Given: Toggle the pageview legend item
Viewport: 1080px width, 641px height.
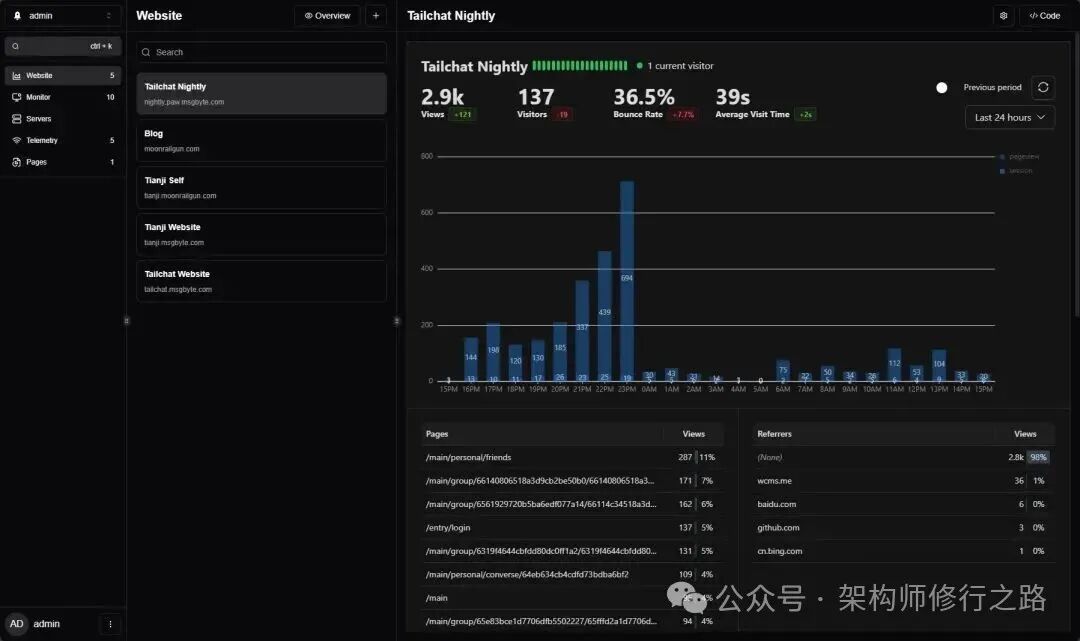Looking at the screenshot, I should tap(1019, 157).
